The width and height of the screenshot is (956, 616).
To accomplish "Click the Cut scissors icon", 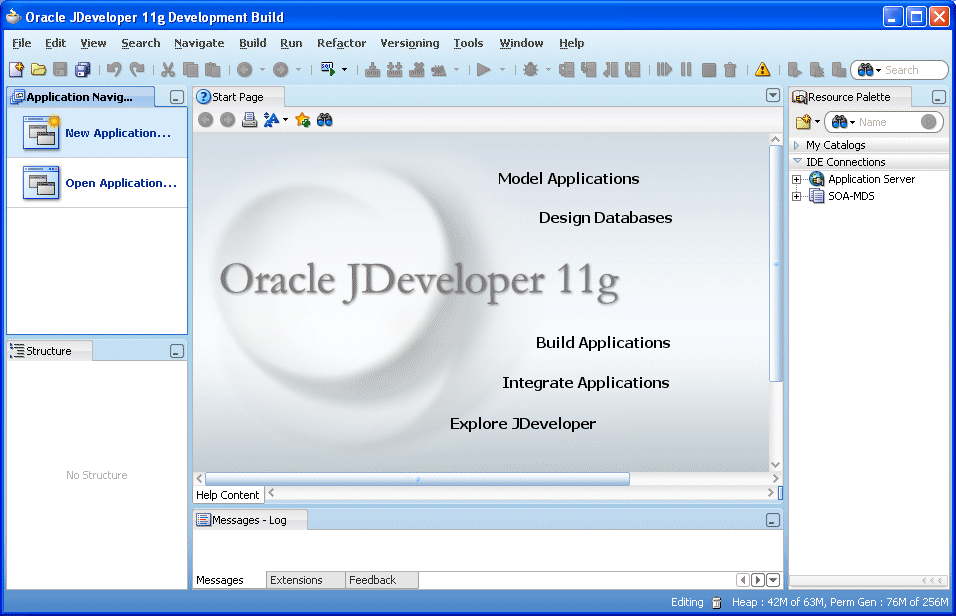I will (168, 70).
